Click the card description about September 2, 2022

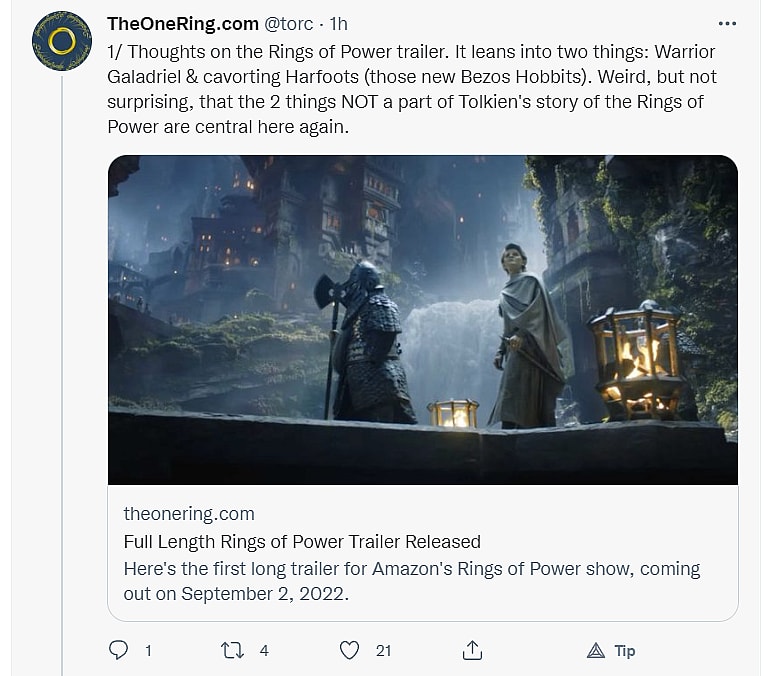click(x=411, y=580)
